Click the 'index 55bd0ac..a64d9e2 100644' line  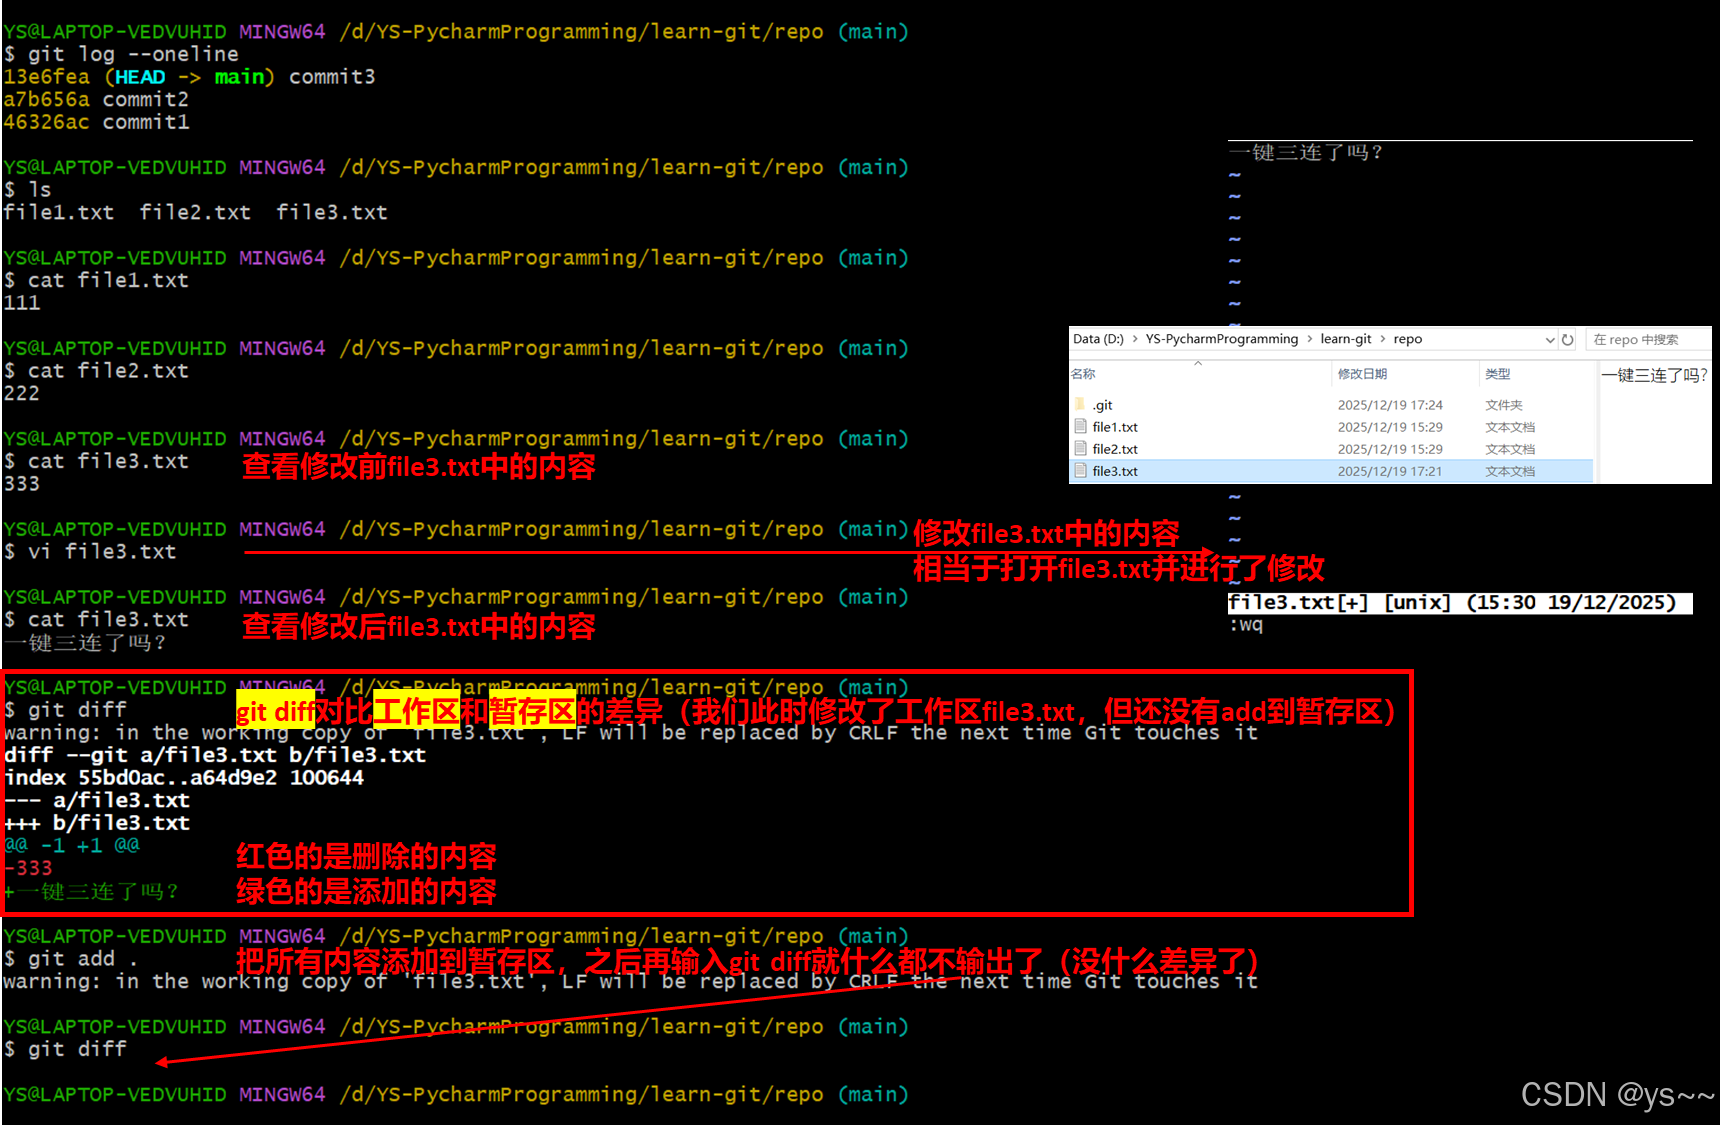(x=184, y=778)
